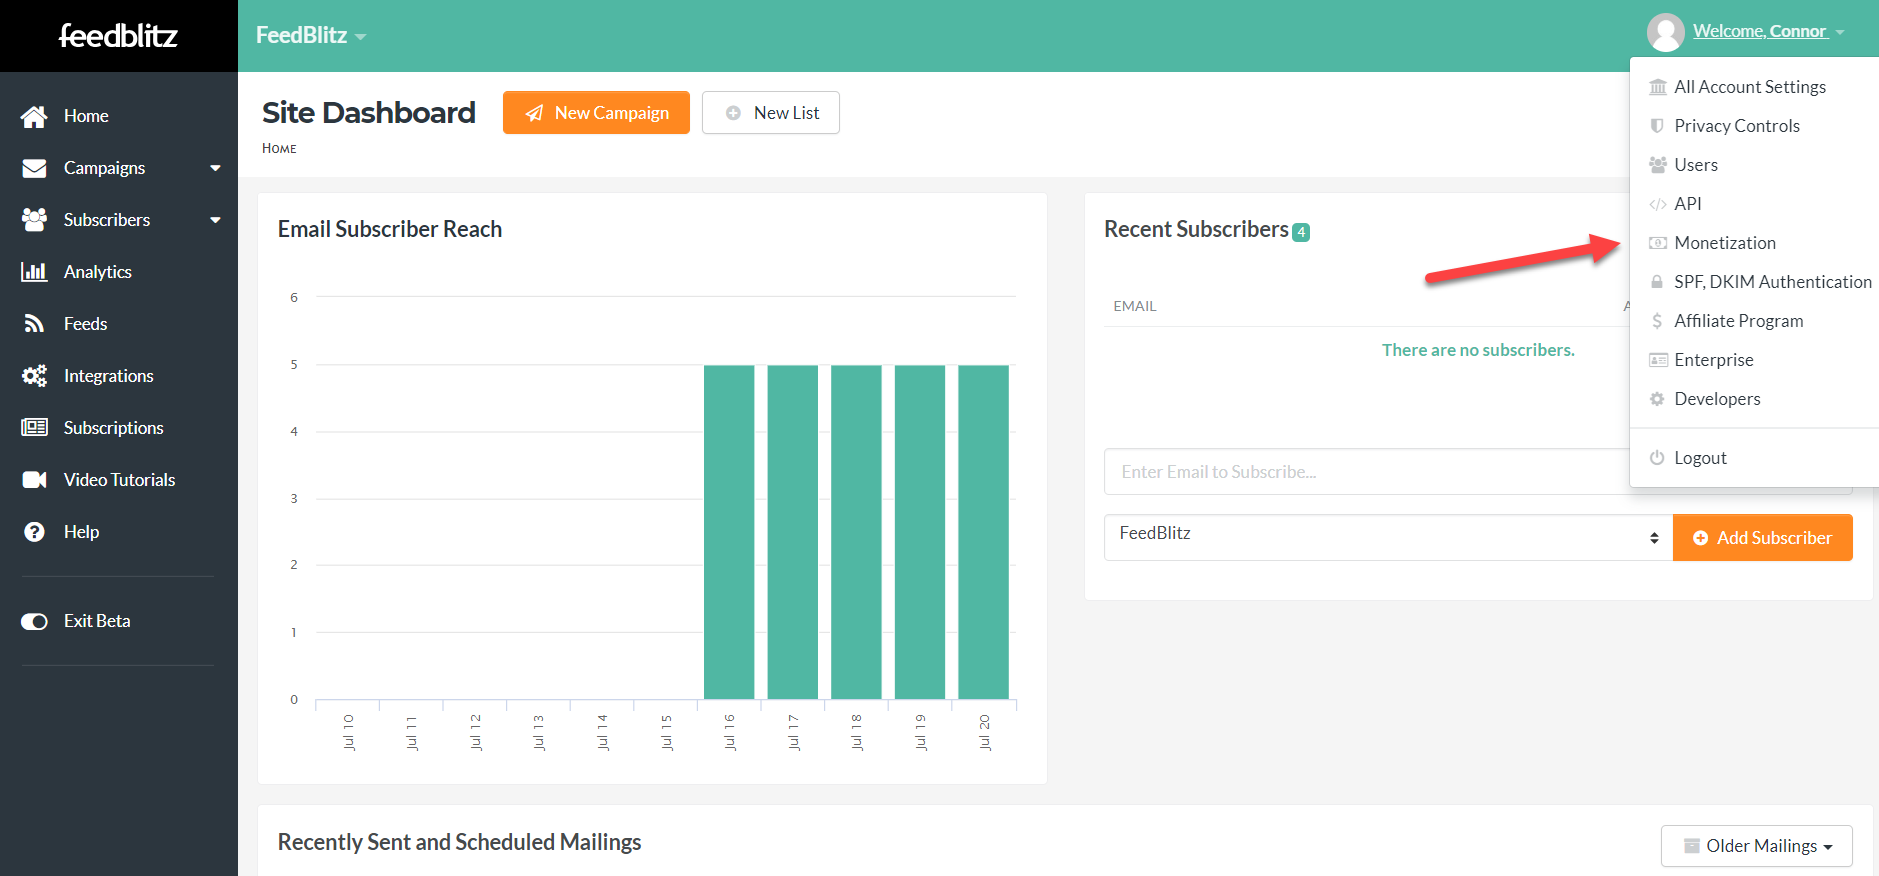Viewport: 1879px width, 876px height.
Task: Click the Home breadcrumb link
Action: pyautogui.click(x=279, y=149)
